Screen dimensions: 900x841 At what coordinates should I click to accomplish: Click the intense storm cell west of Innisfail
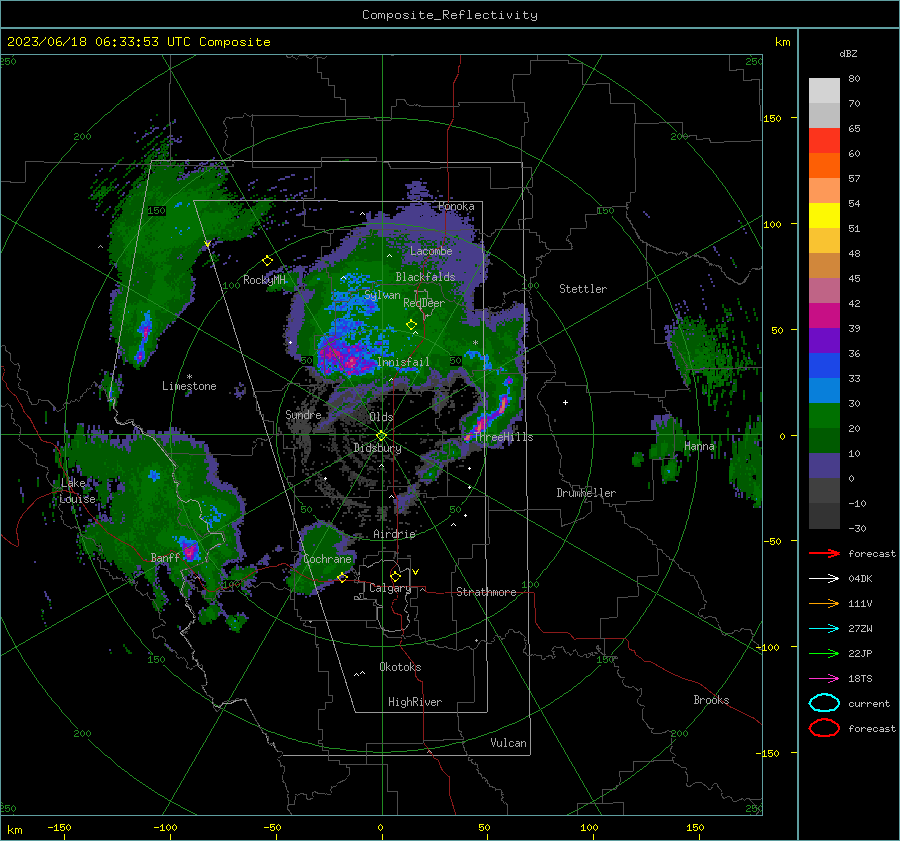point(346,358)
